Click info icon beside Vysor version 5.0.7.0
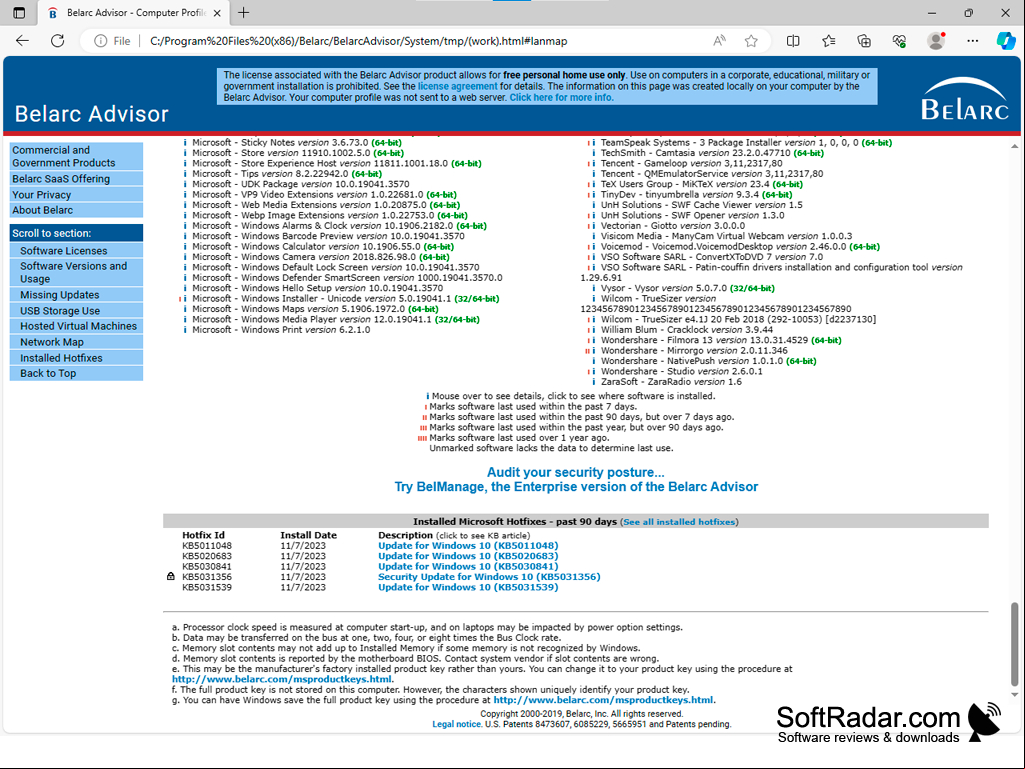Viewport: 1025px width, 769px height. point(594,288)
